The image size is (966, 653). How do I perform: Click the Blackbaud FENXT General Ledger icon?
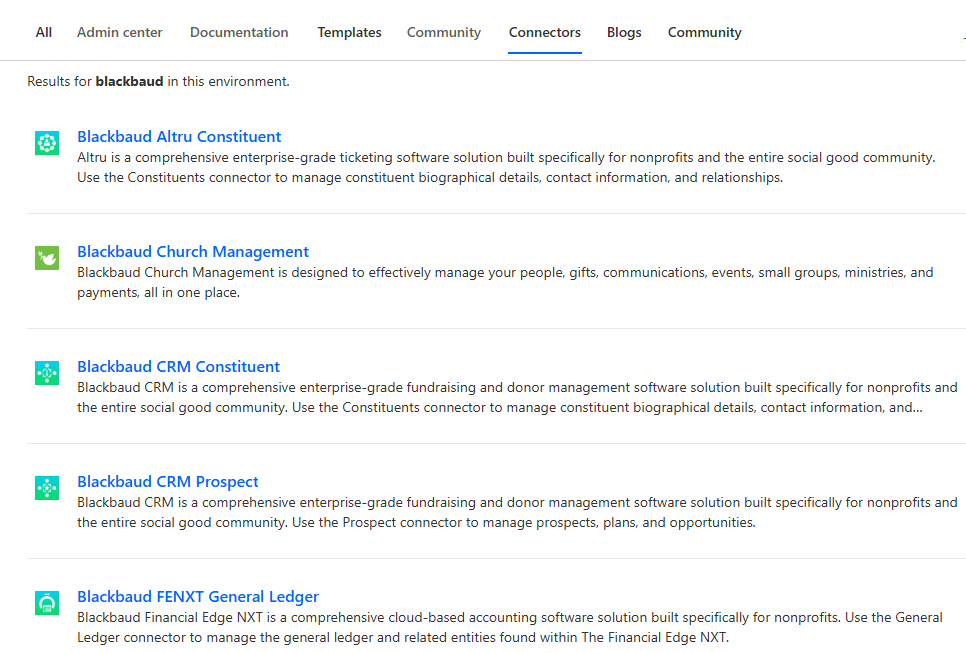point(47,603)
